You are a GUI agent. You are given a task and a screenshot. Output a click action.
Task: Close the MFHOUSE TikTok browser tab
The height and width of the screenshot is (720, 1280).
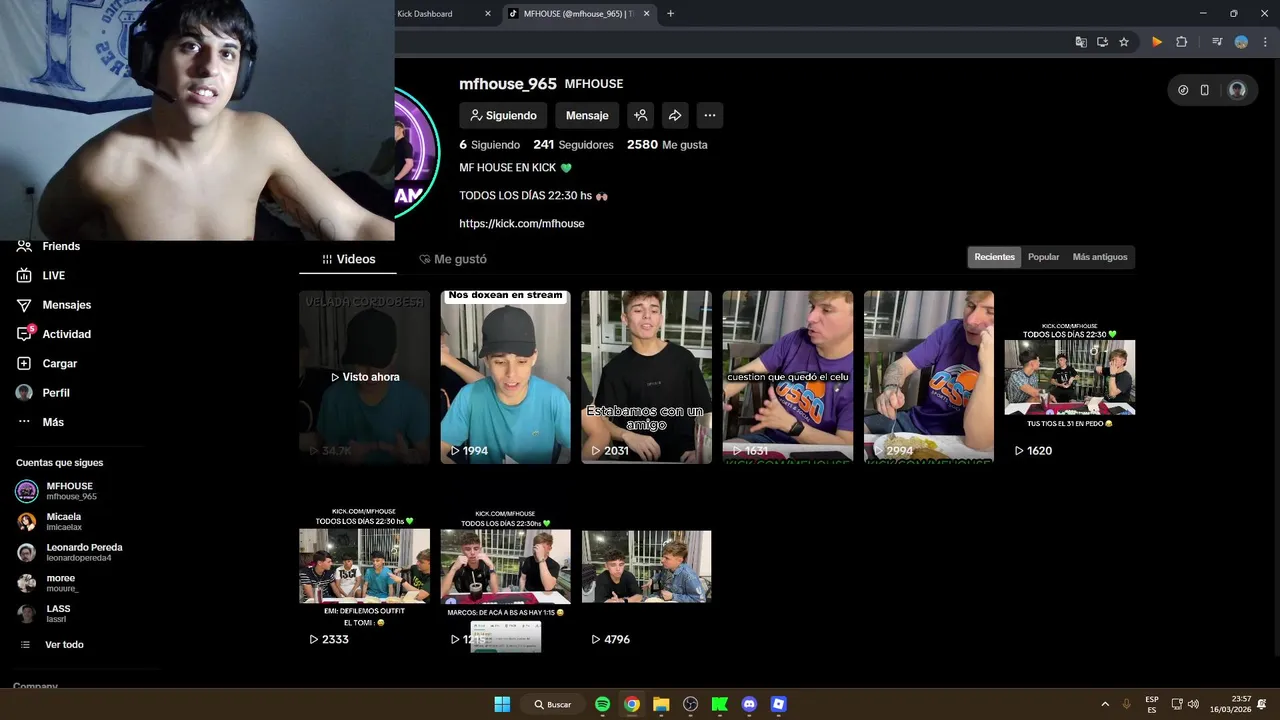[647, 14]
